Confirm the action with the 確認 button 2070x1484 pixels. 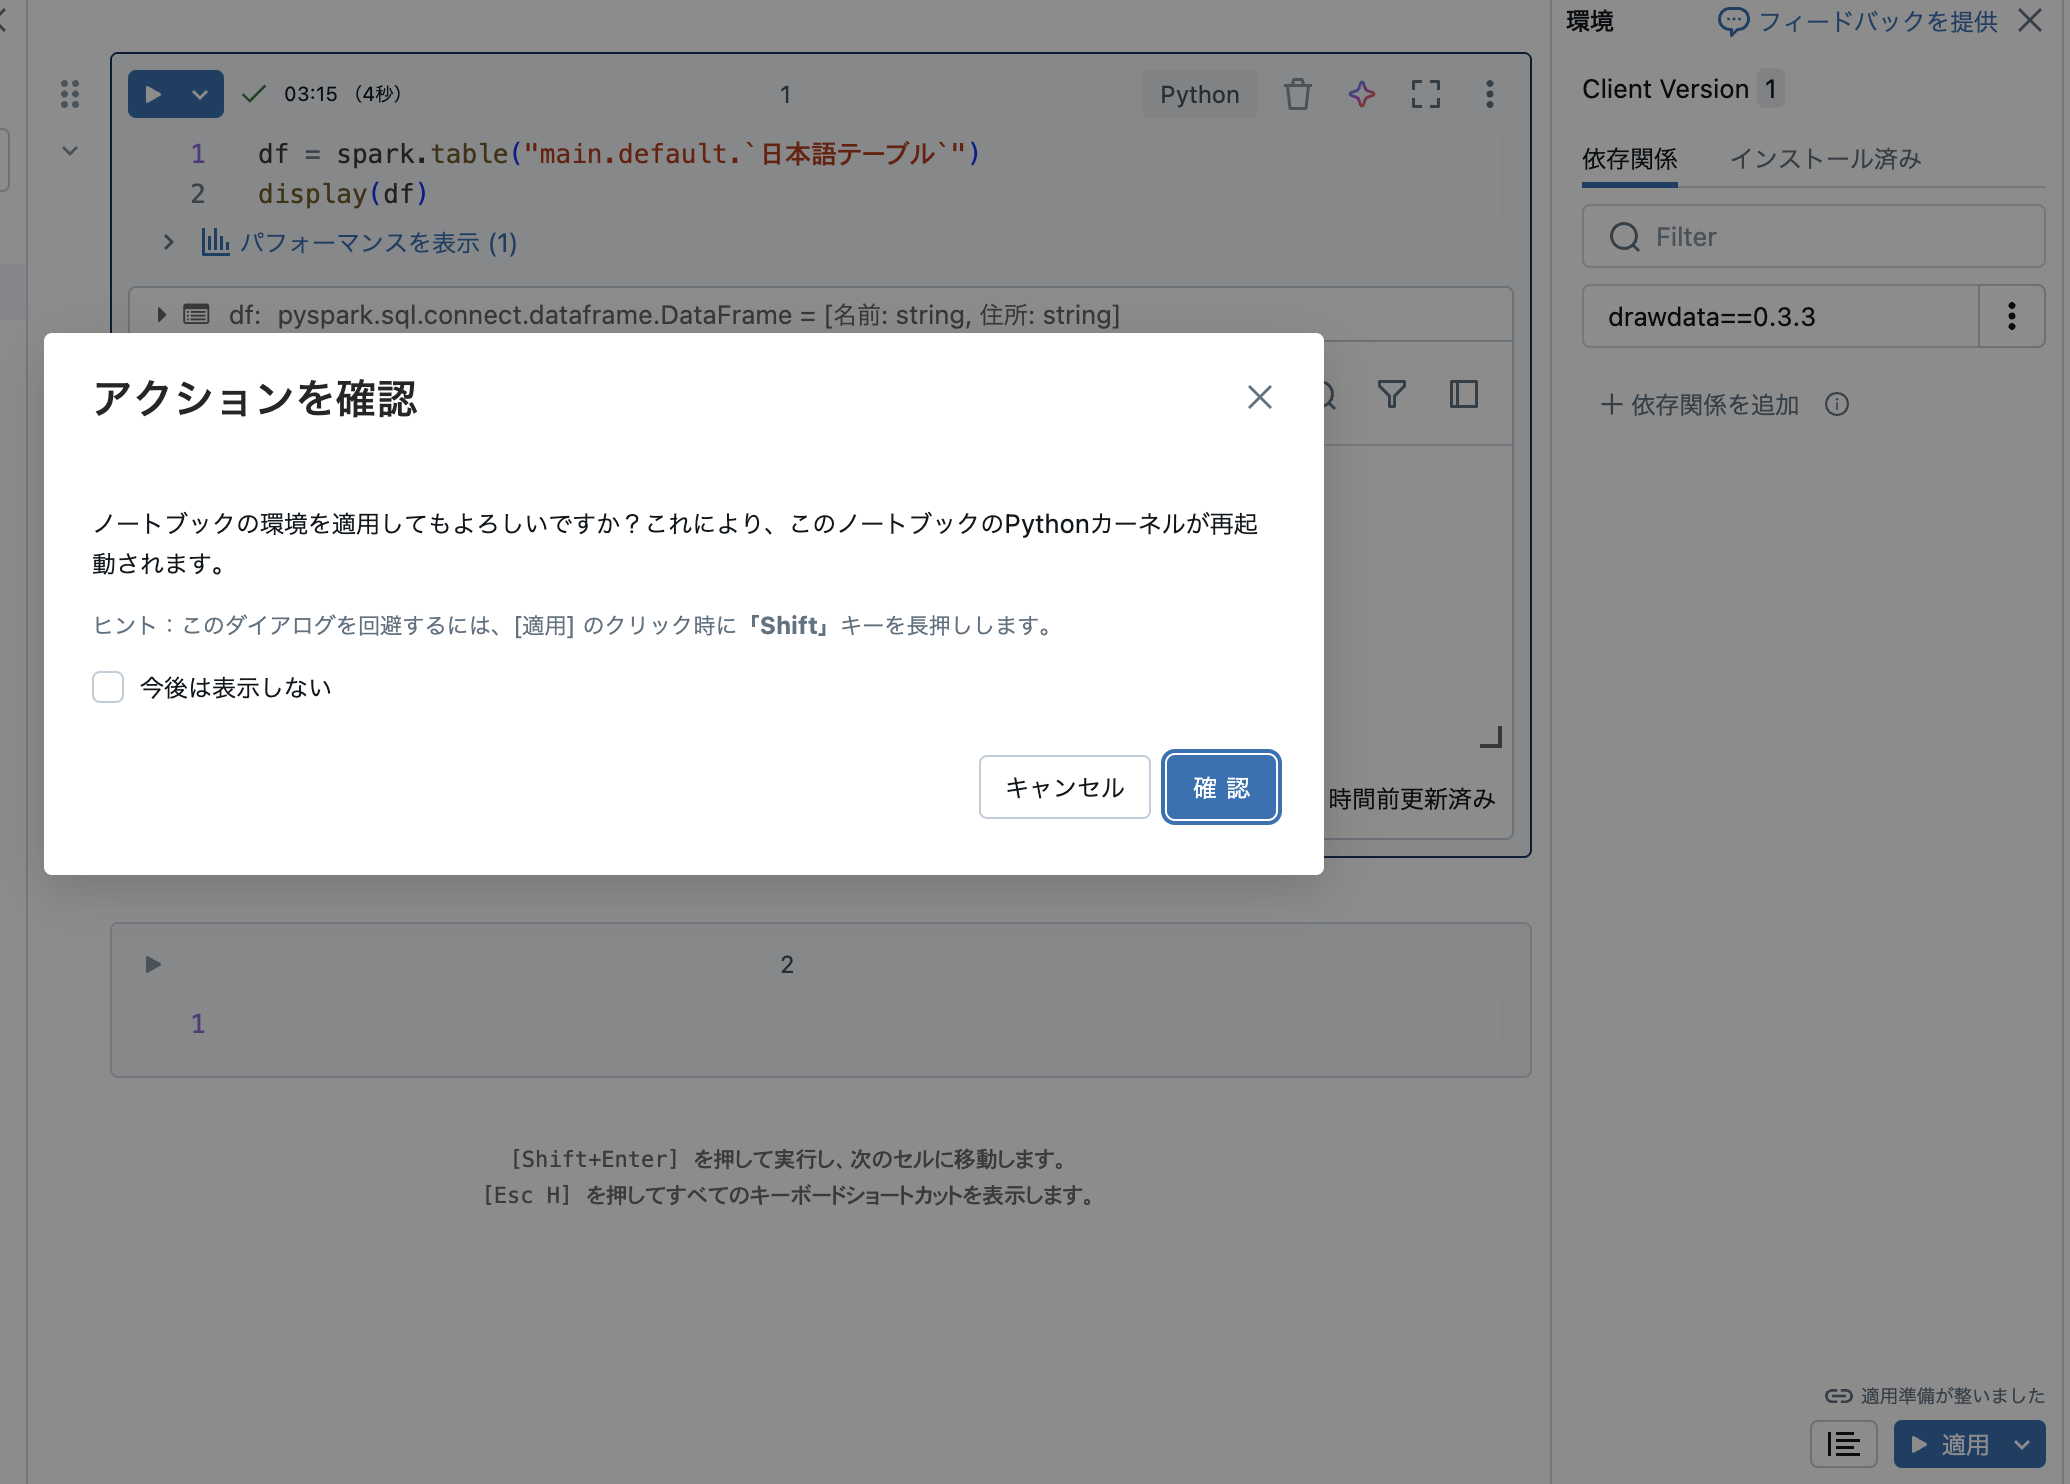(1220, 787)
